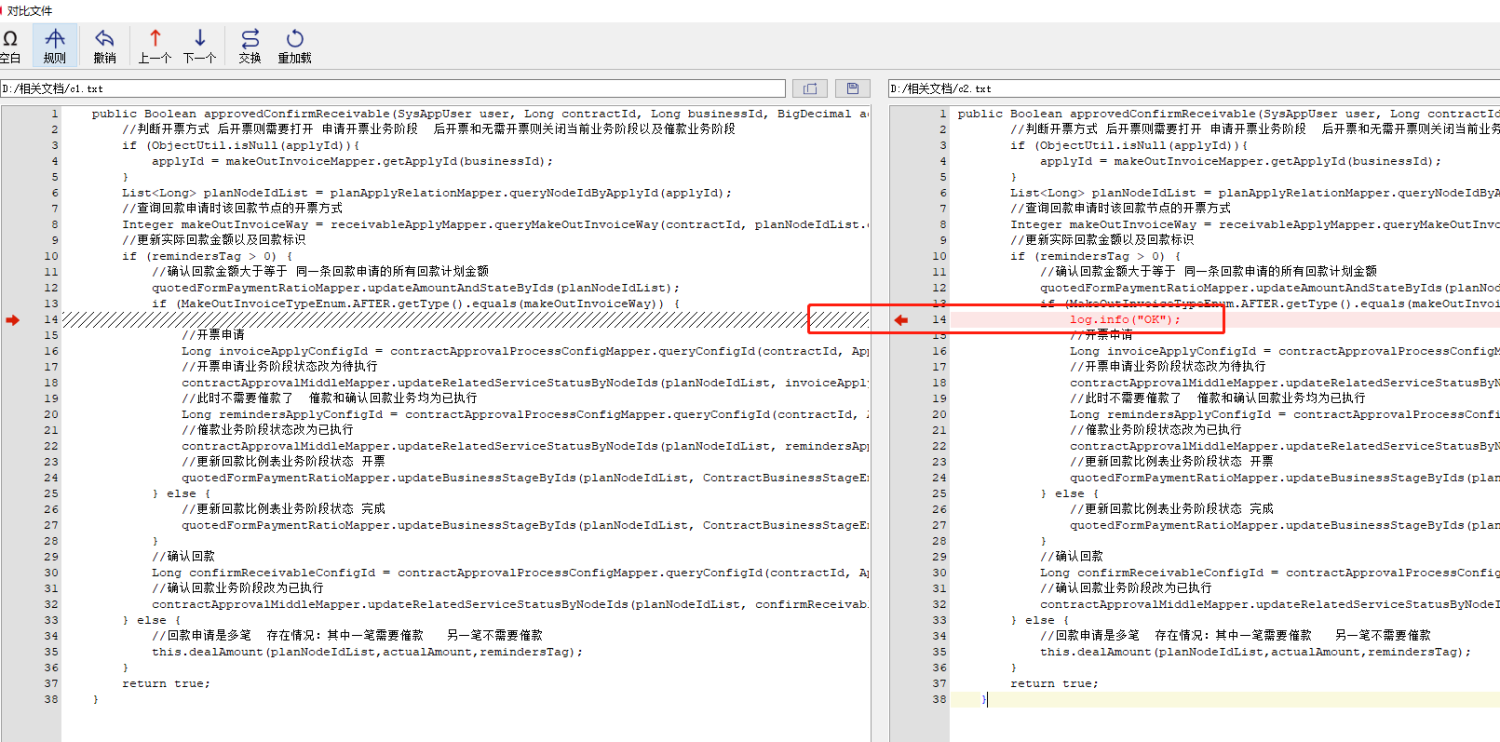Select the 对比文件 window title
Image resolution: width=1500 pixels, height=742 pixels.
pos(32,8)
